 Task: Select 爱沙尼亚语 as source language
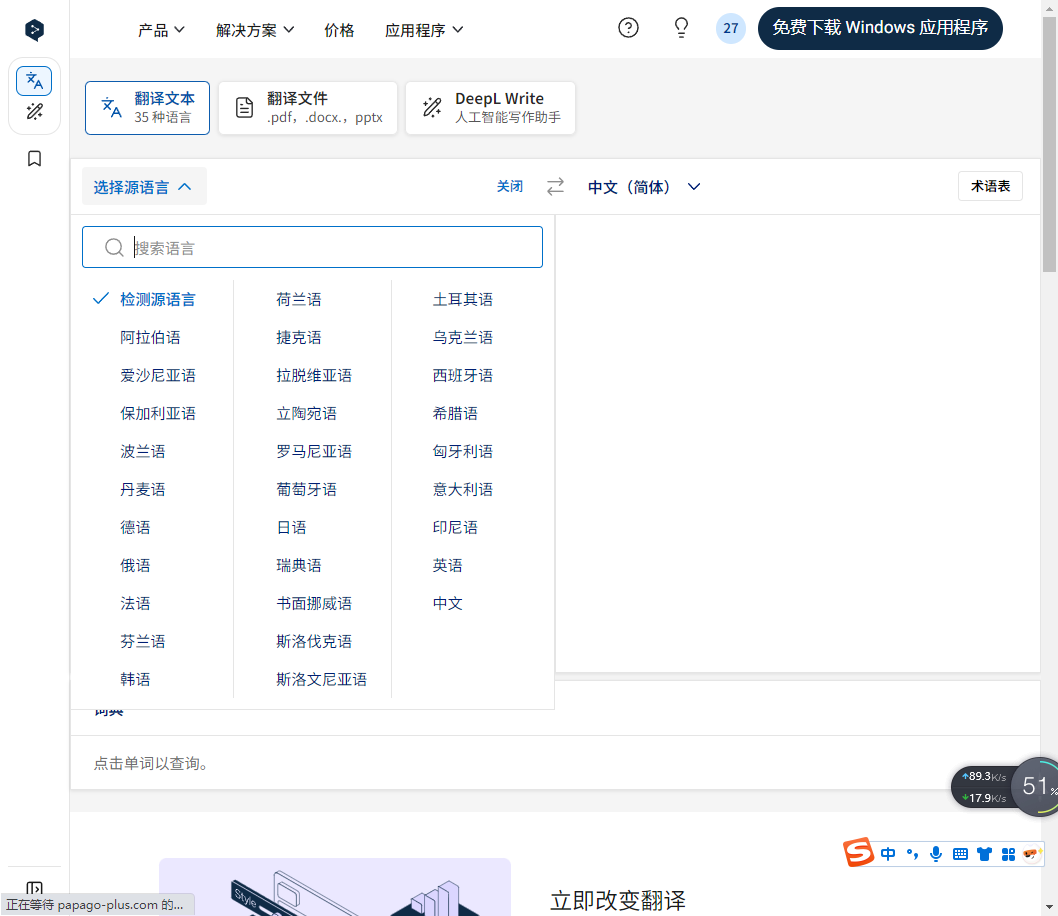point(158,376)
